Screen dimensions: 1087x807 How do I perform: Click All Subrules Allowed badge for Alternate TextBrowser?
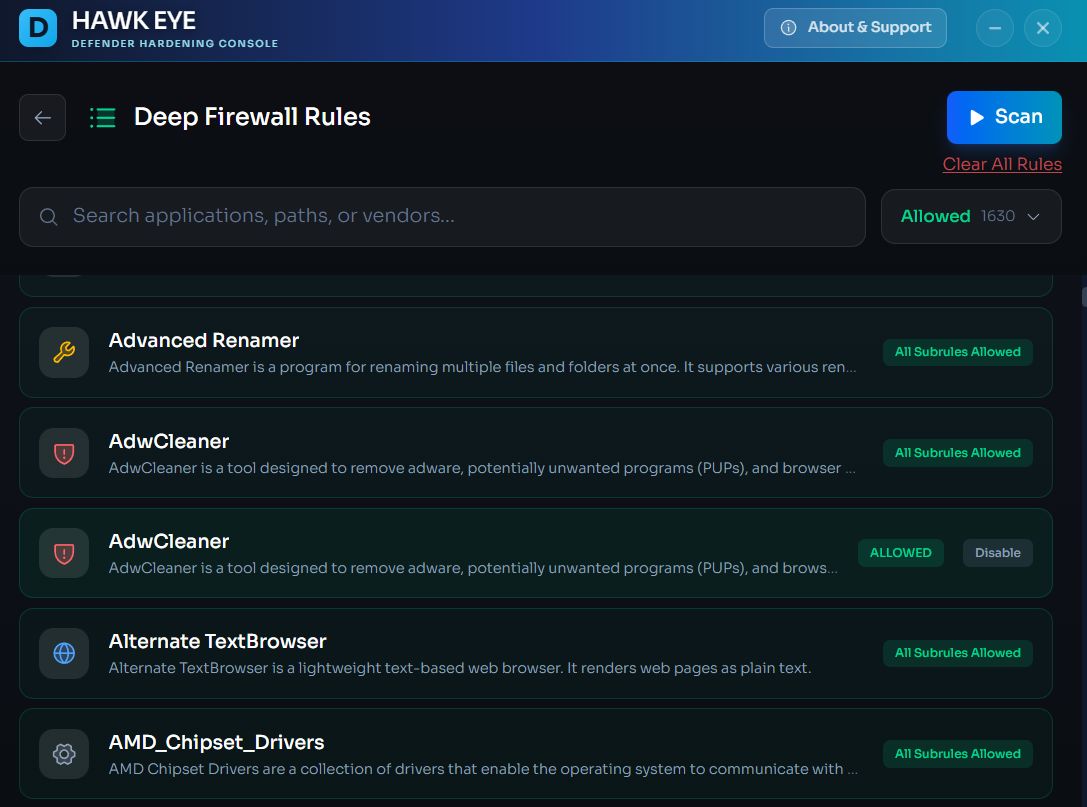click(x=957, y=653)
